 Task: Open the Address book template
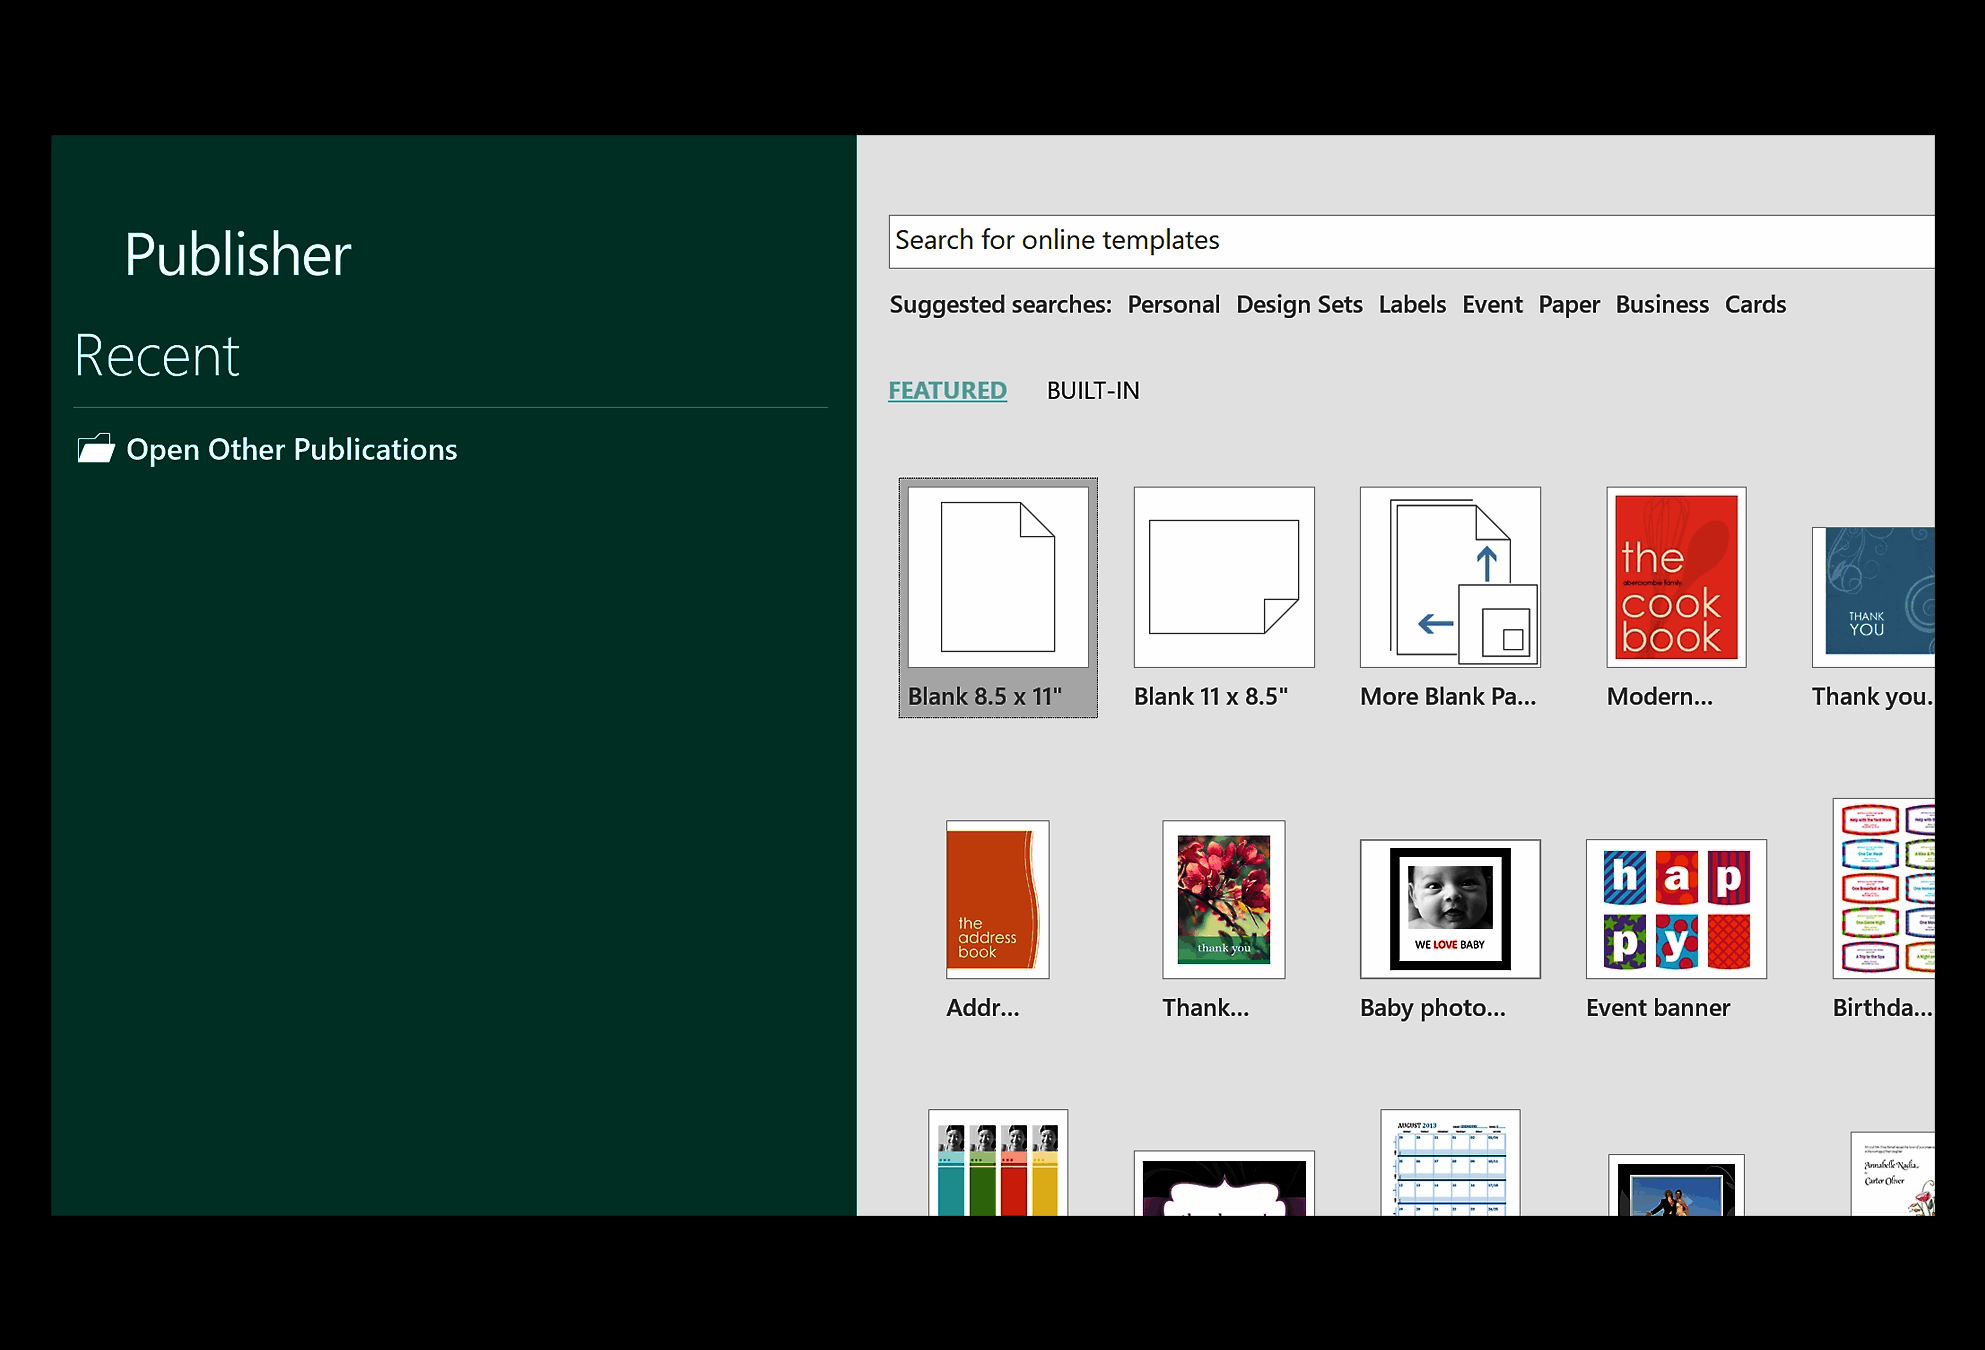pos(996,899)
